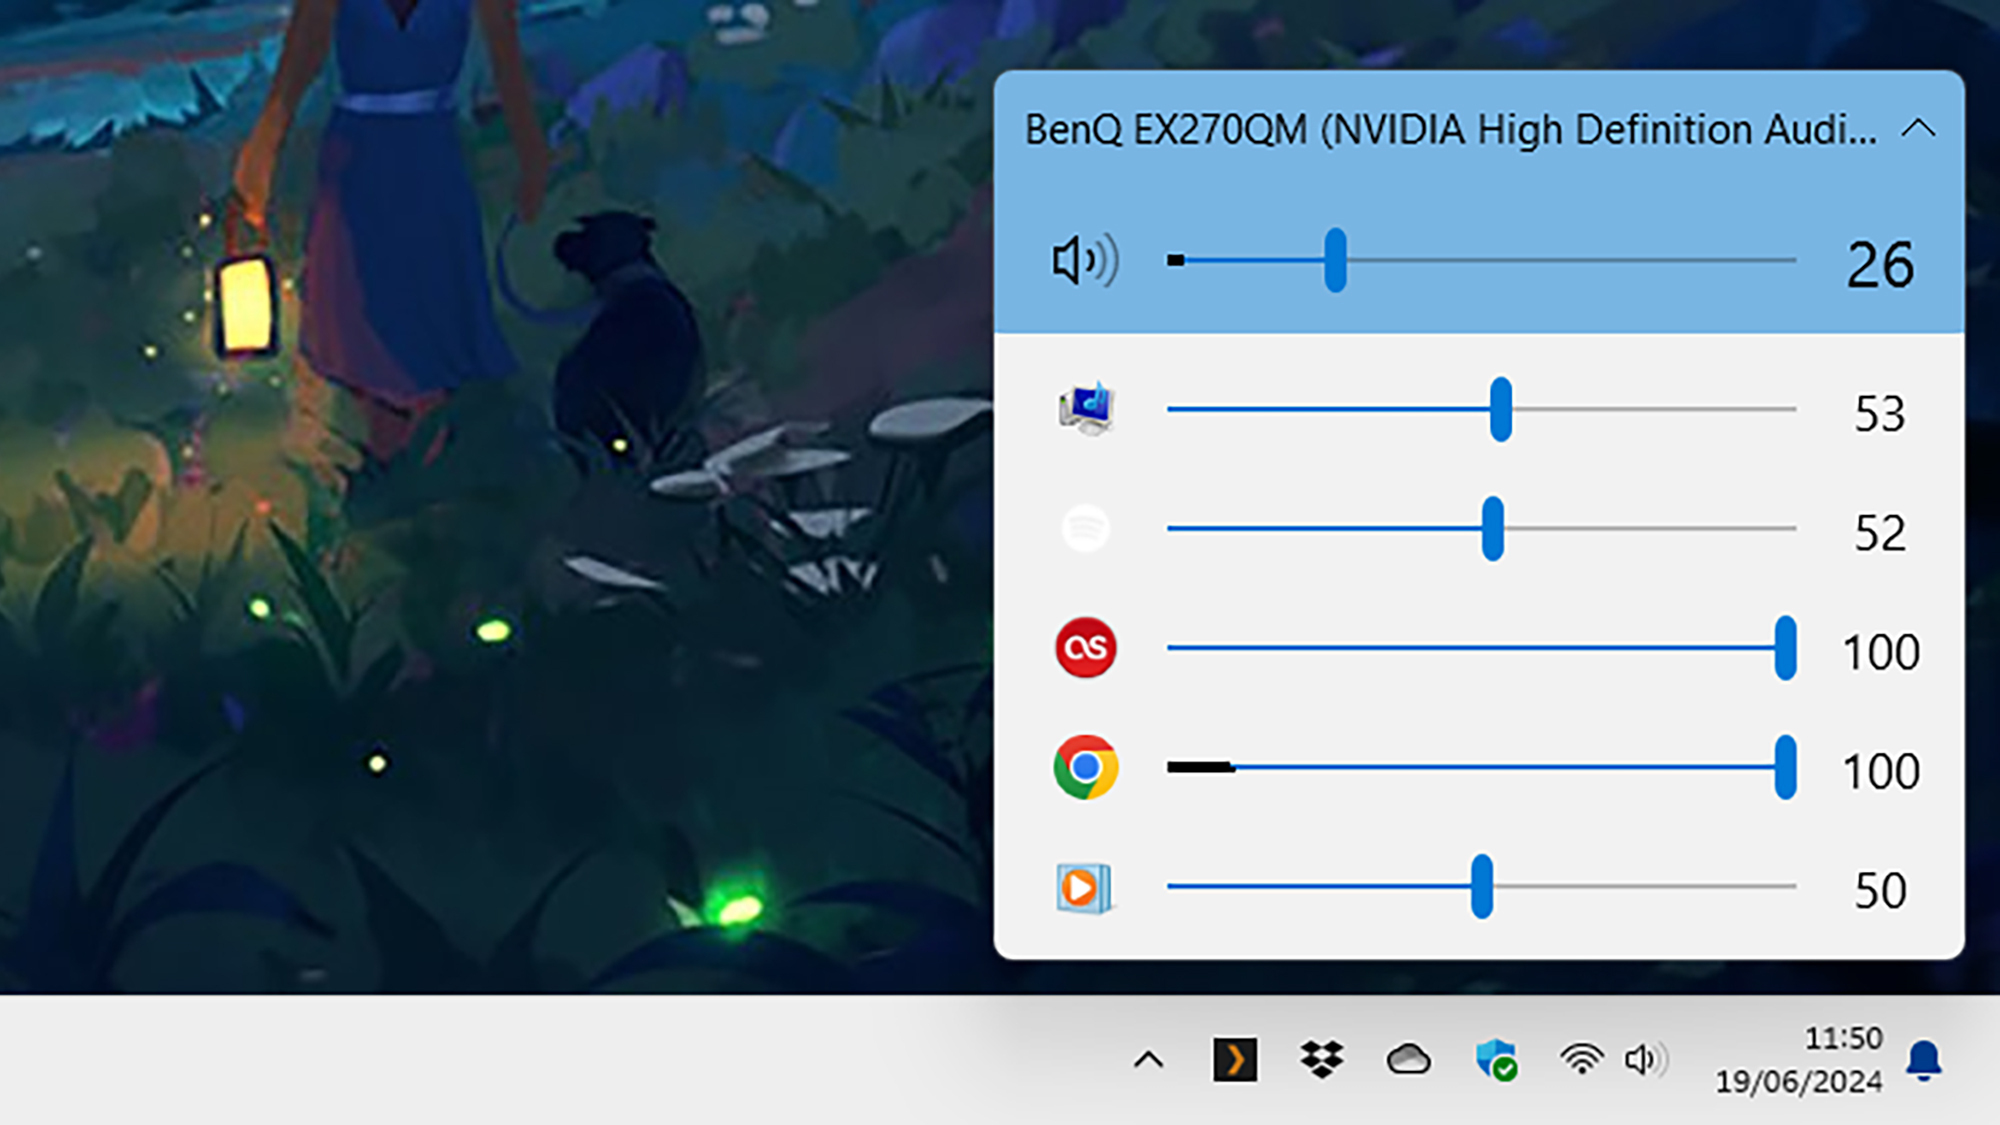2000x1125 pixels.
Task: Mute the master volume speaker icon
Action: coord(1084,260)
